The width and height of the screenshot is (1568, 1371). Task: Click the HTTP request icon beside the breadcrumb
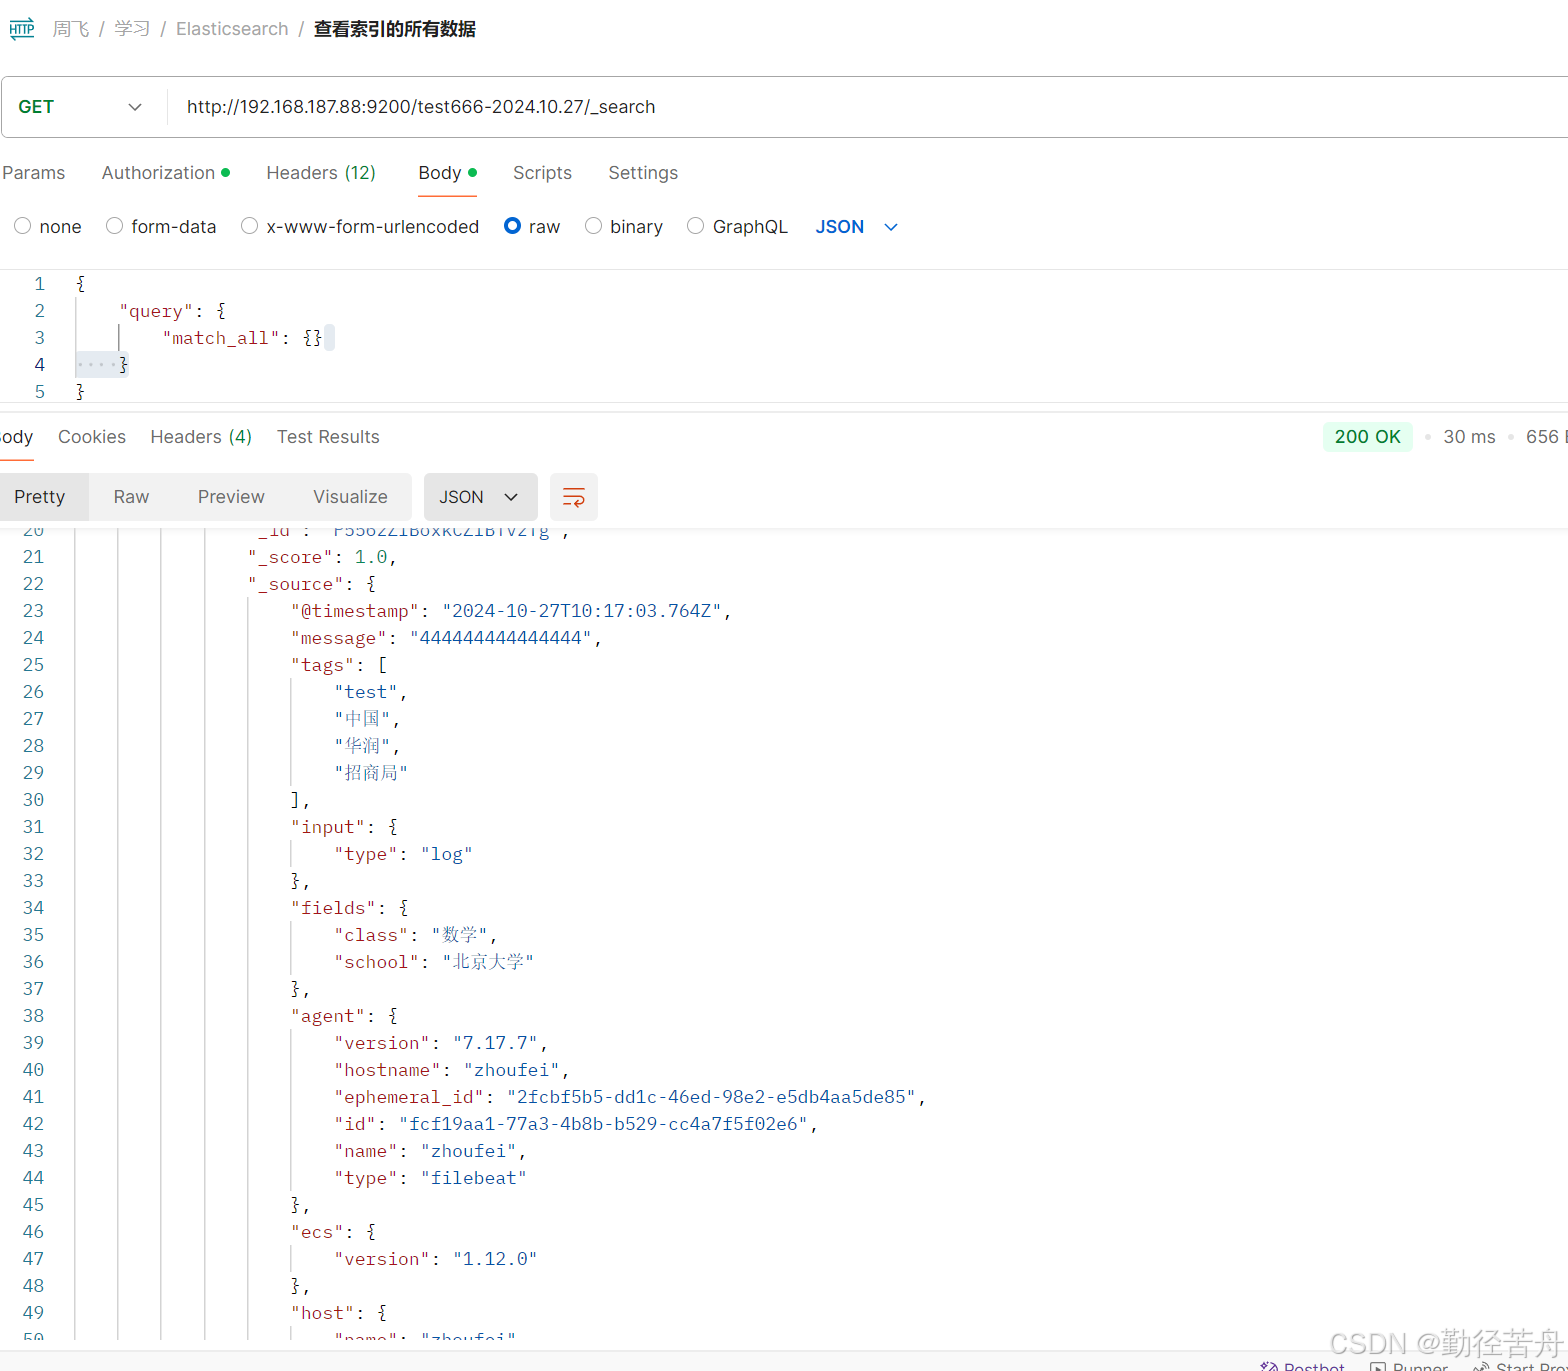(21, 29)
